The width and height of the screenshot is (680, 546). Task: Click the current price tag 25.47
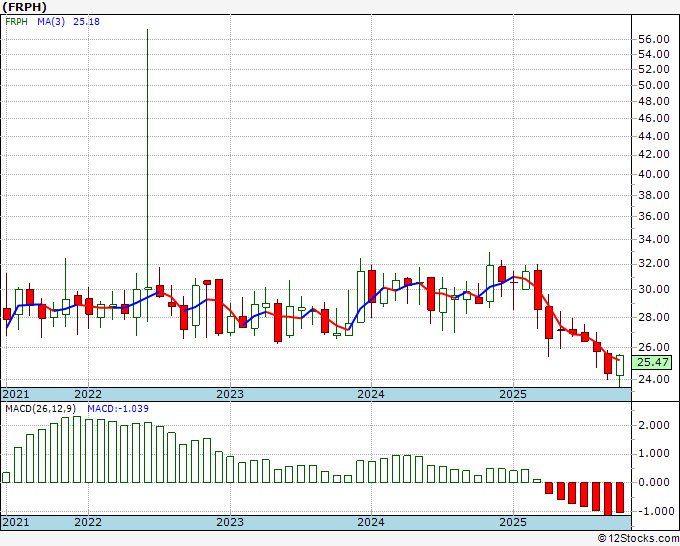point(652,362)
